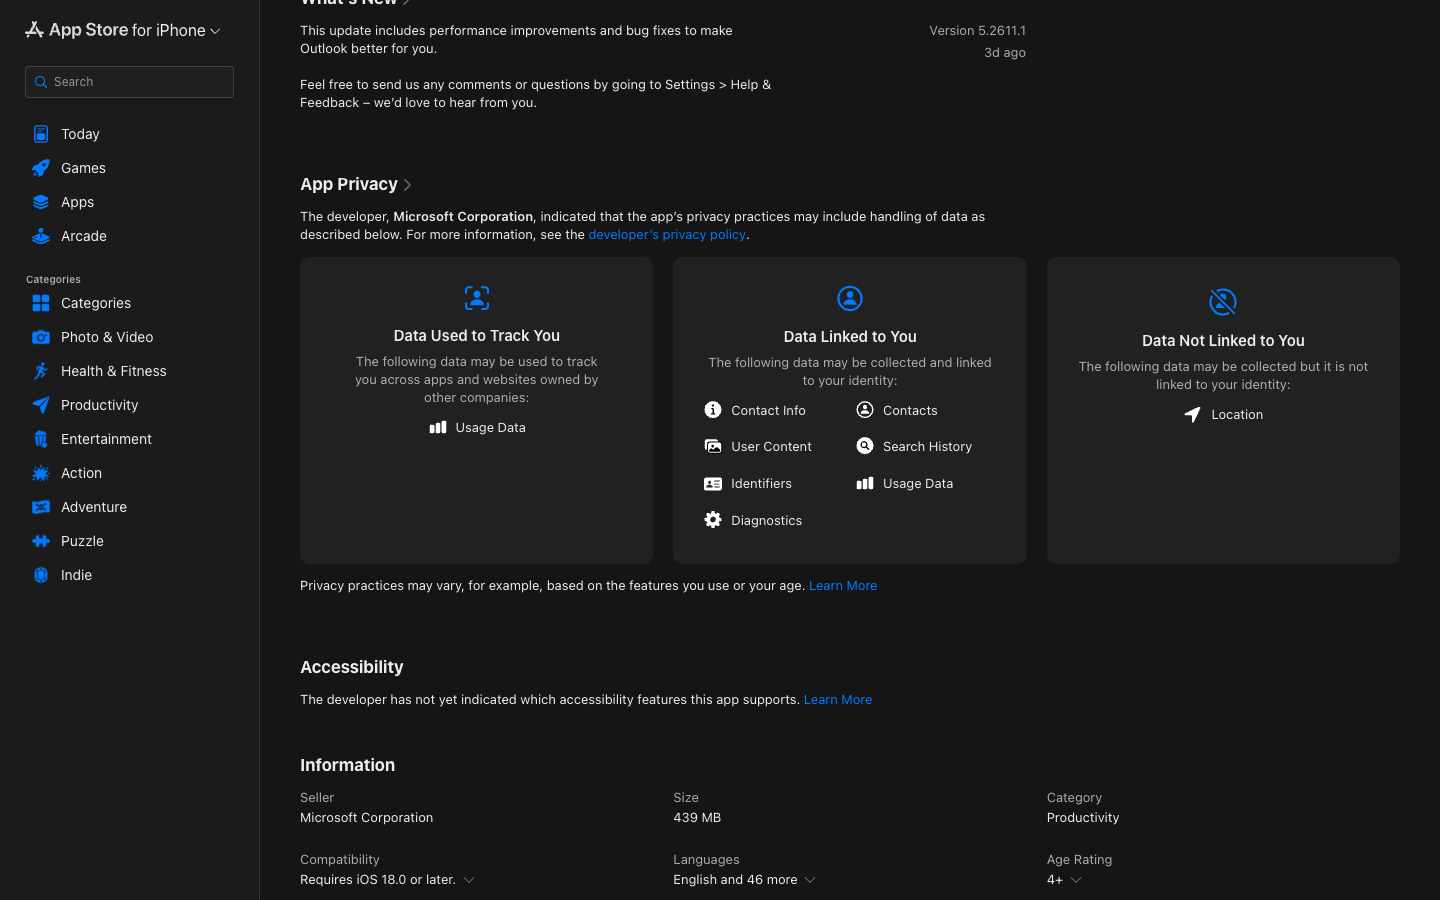Click Microsoft Corporation under Seller
The width and height of the screenshot is (1440, 900).
(366, 818)
